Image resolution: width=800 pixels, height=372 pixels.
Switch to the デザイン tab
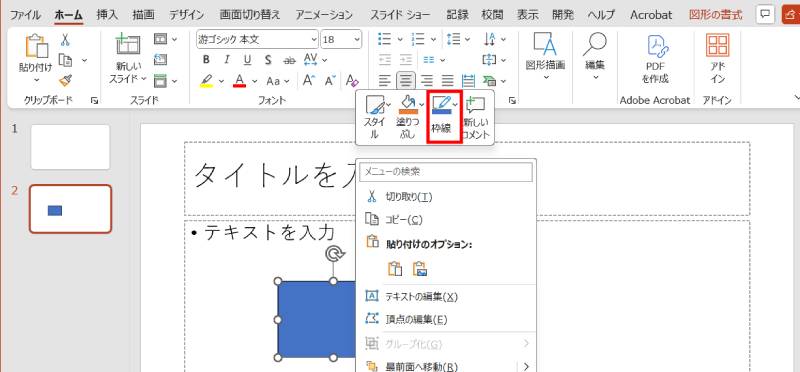pyautogui.click(x=186, y=15)
